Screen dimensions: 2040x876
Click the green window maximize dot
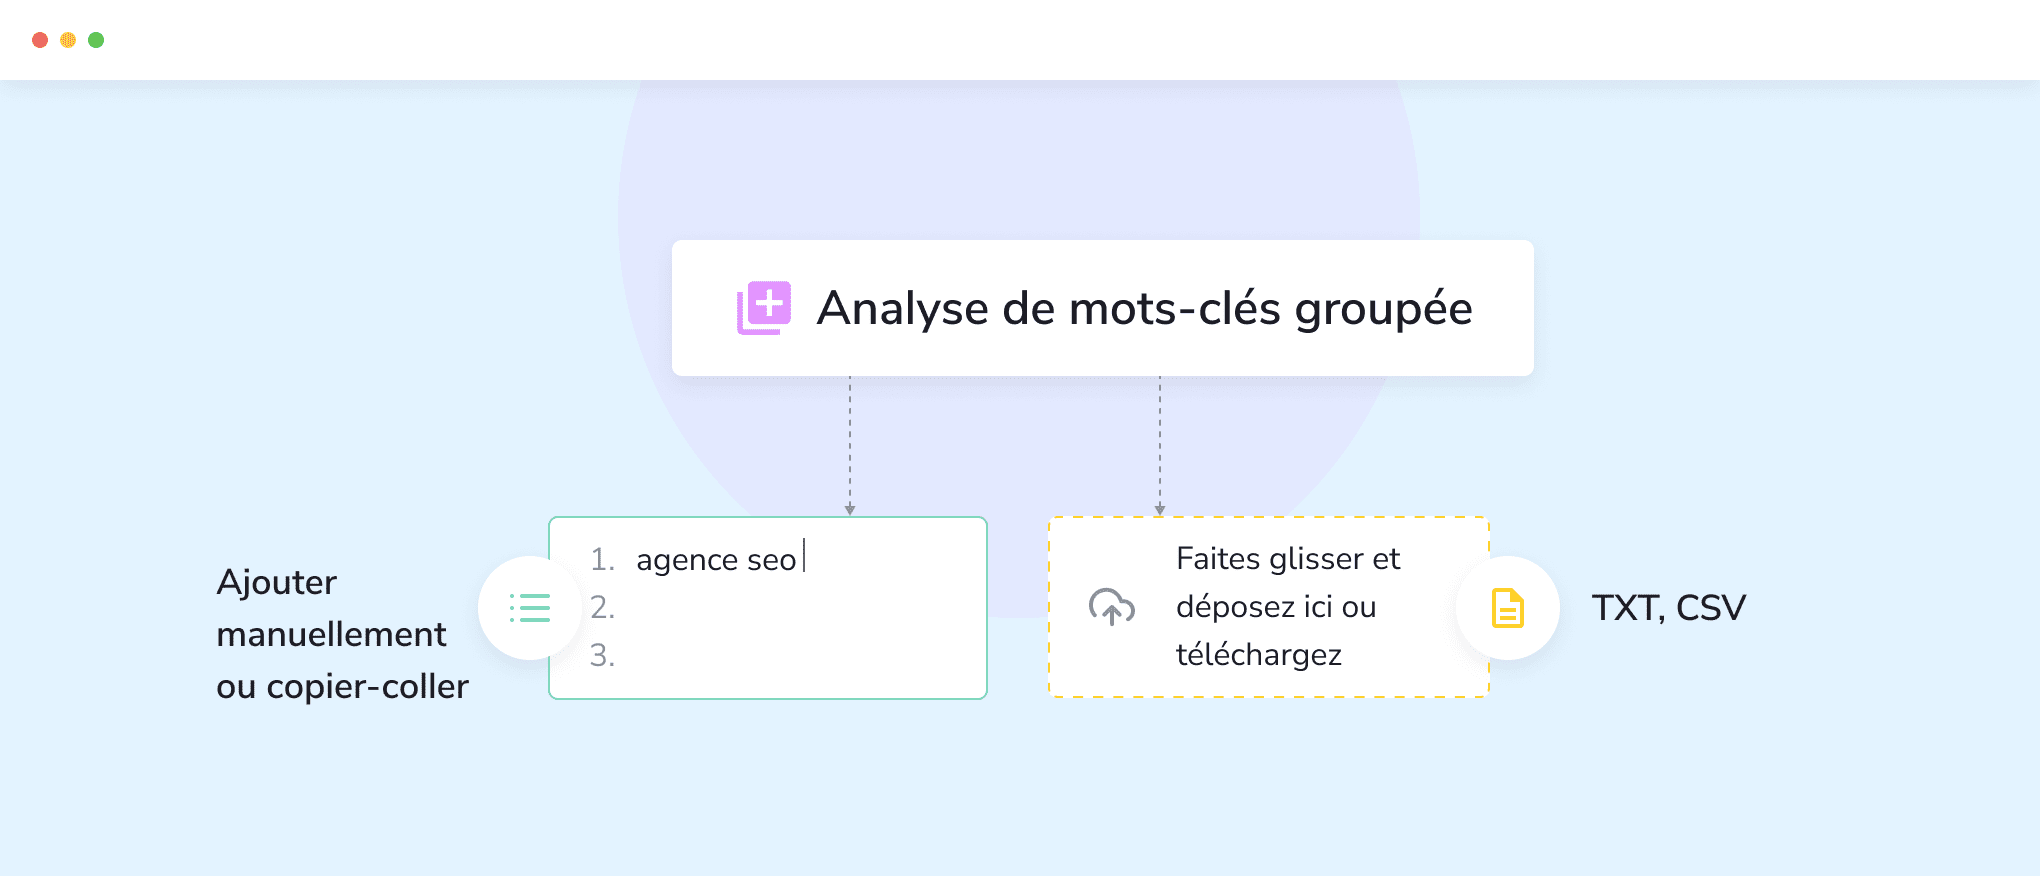point(96,40)
